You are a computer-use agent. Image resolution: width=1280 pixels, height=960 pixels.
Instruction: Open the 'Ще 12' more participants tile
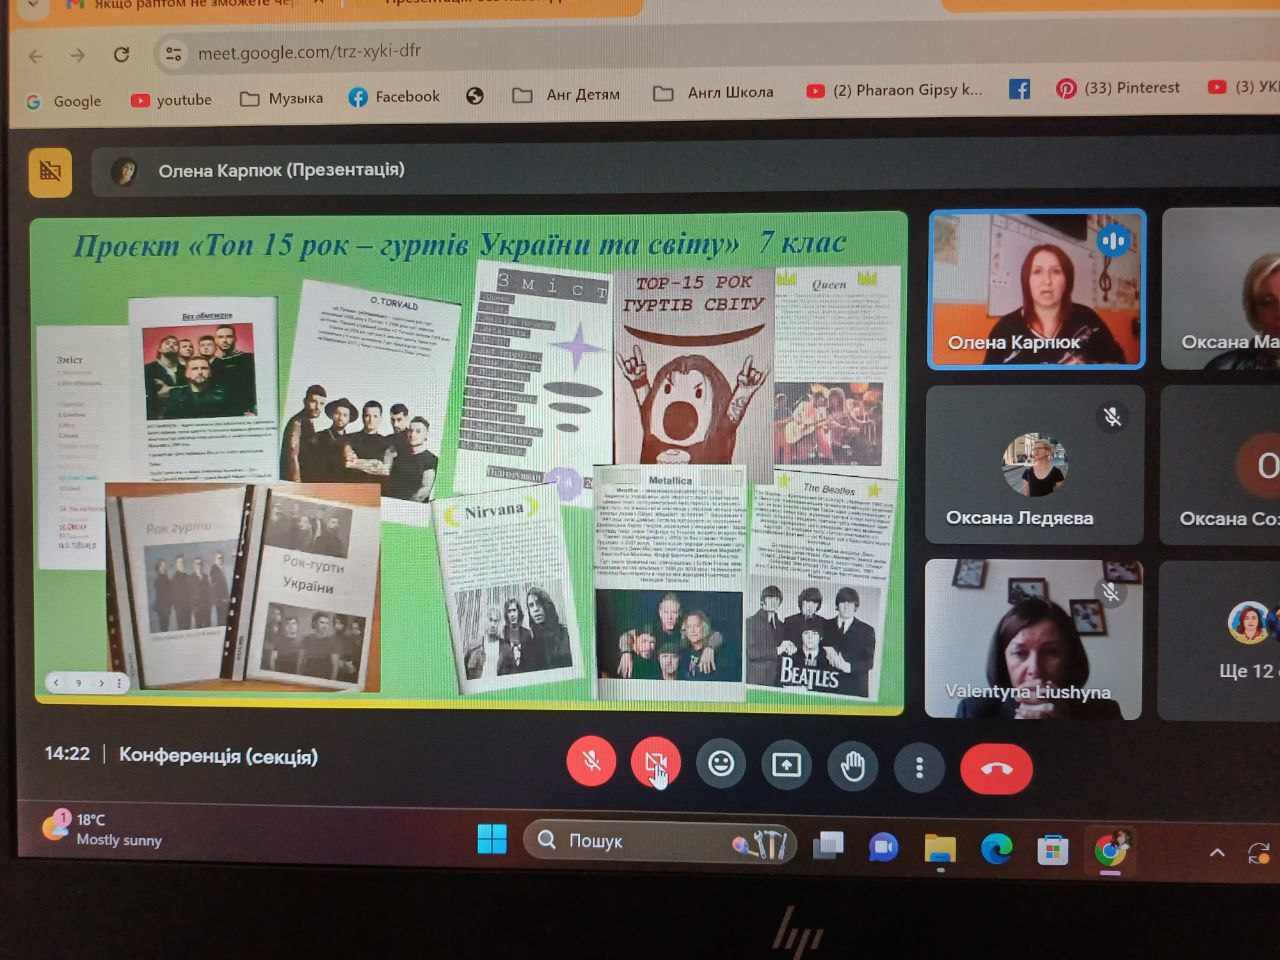[1219, 640]
